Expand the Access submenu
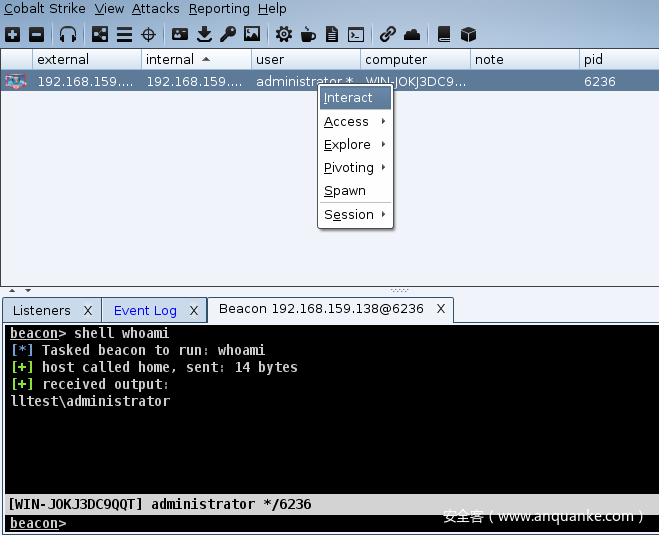The height and width of the screenshot is (535, 659). tap(355, 121)
